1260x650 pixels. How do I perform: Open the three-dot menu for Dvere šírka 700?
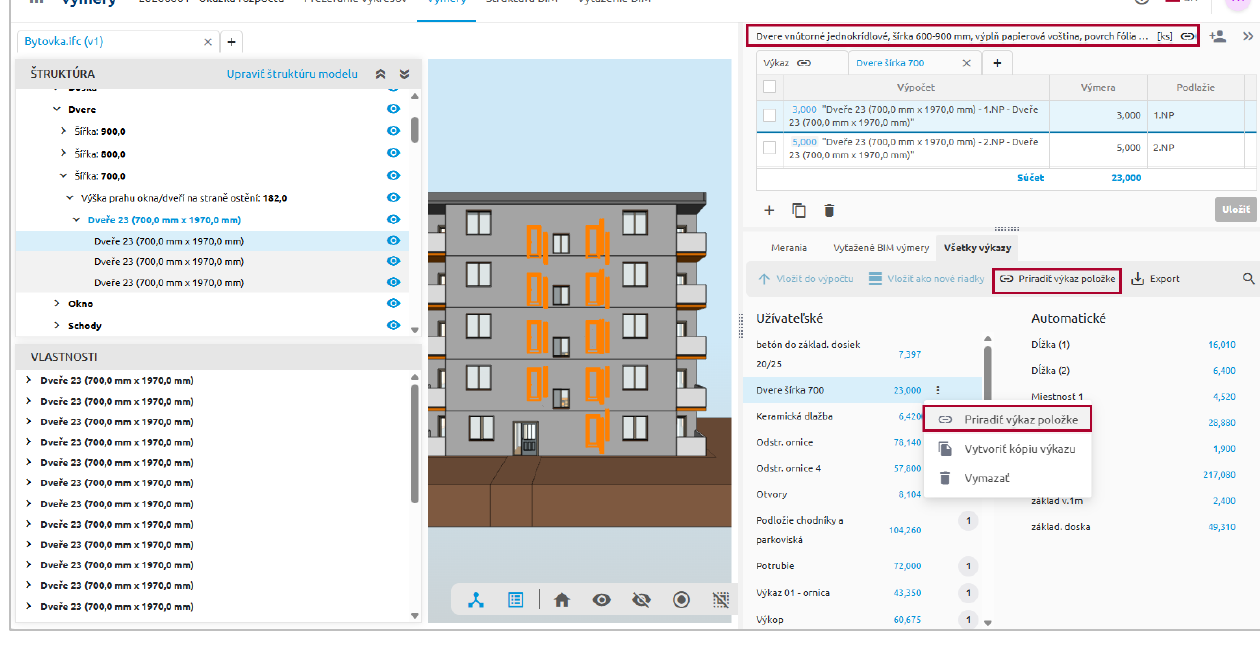pos(937,390)
